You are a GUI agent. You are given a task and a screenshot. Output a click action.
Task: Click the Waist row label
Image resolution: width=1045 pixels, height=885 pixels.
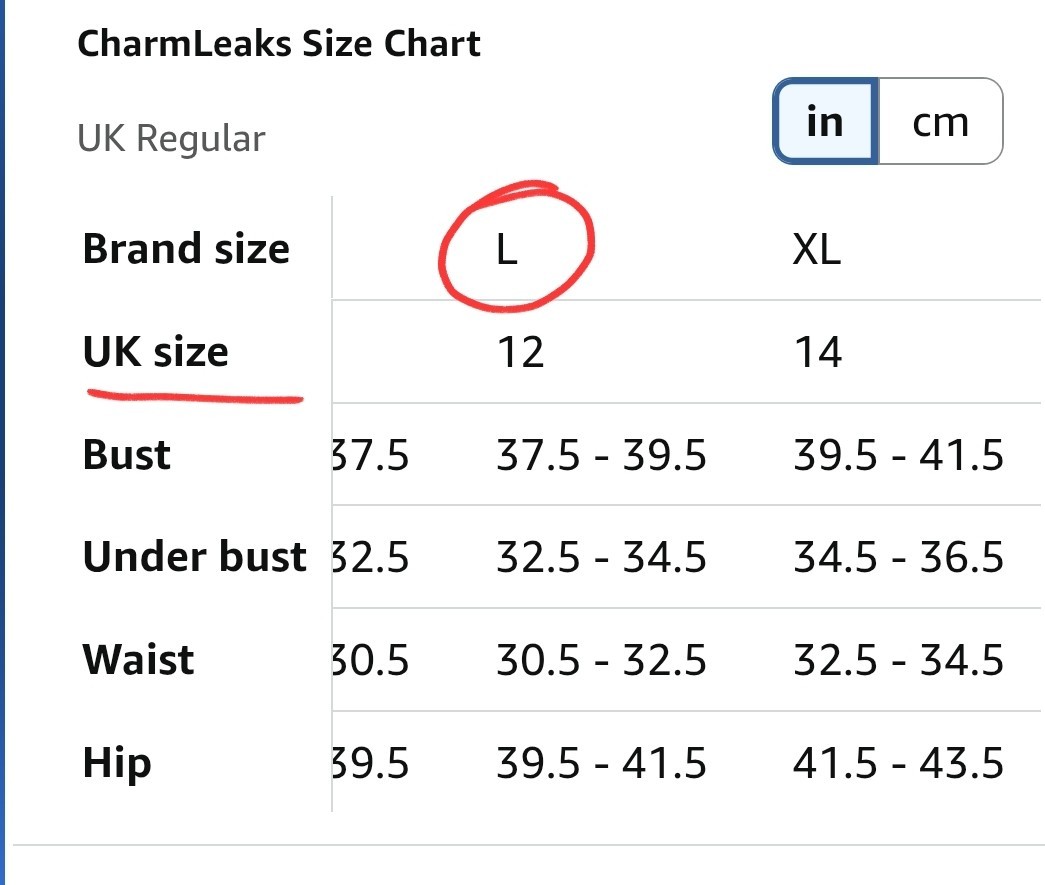click(138, 660)
